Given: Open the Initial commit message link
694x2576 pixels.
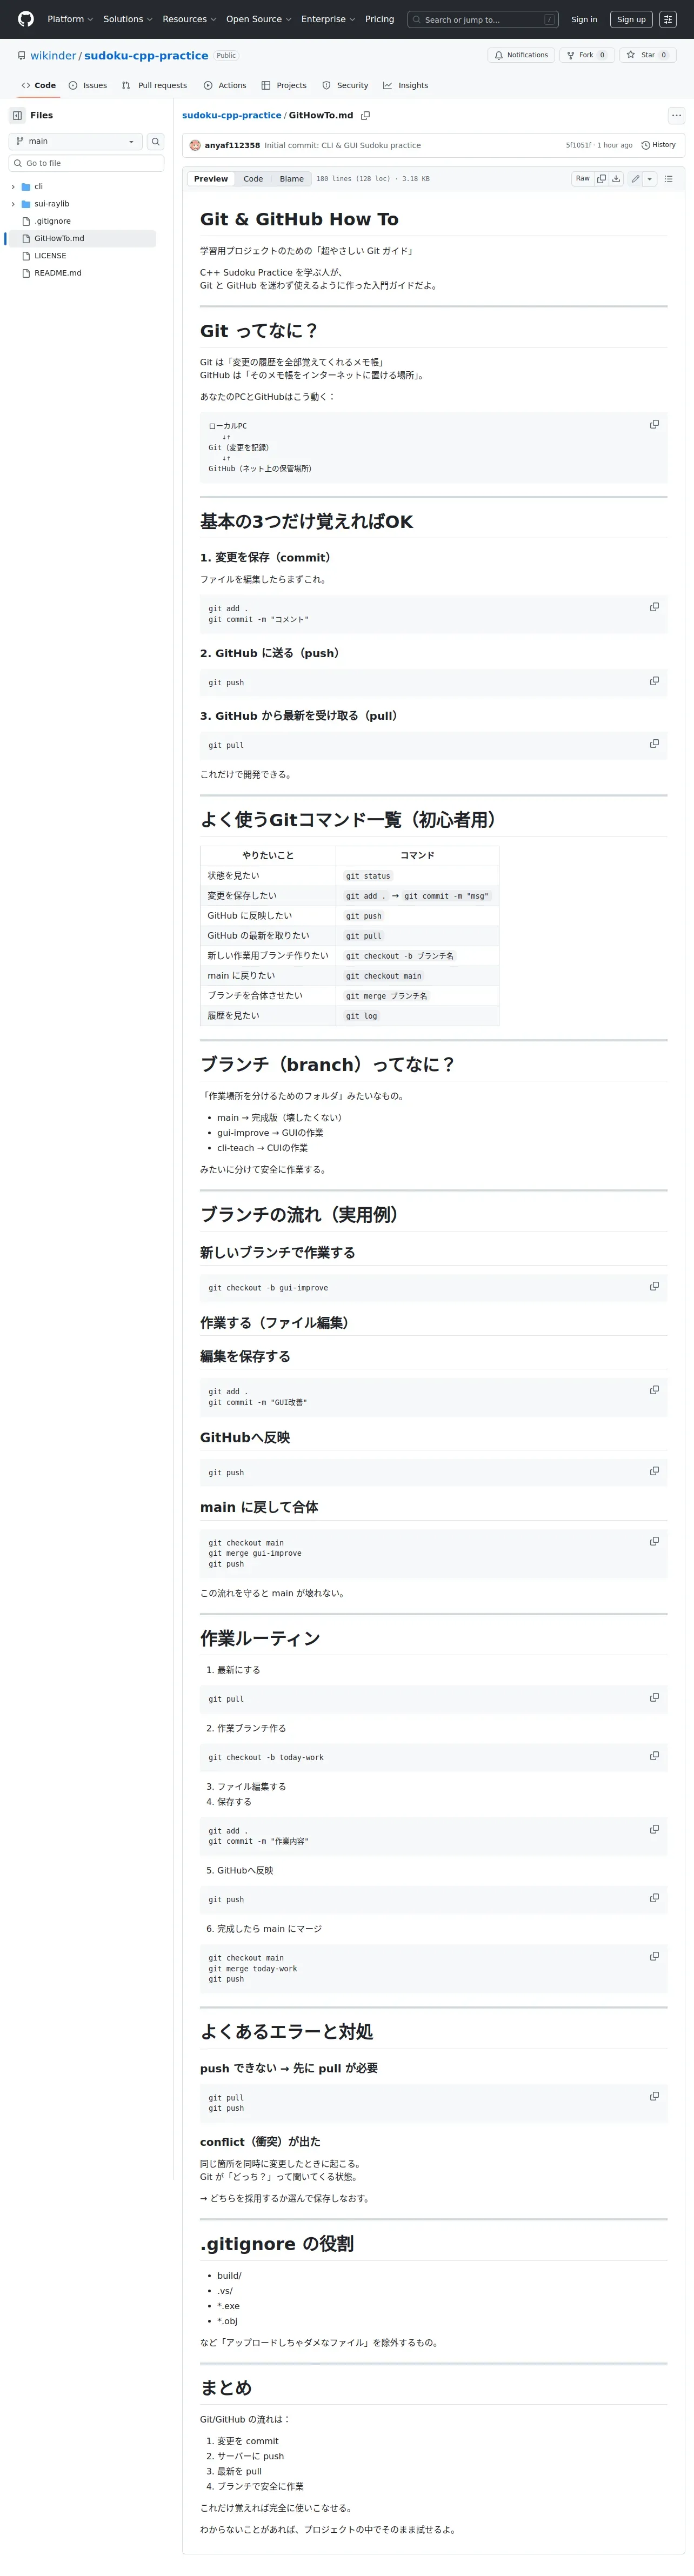Looking at the screenshot, I should pyautogui.click(x=342, y=145).
